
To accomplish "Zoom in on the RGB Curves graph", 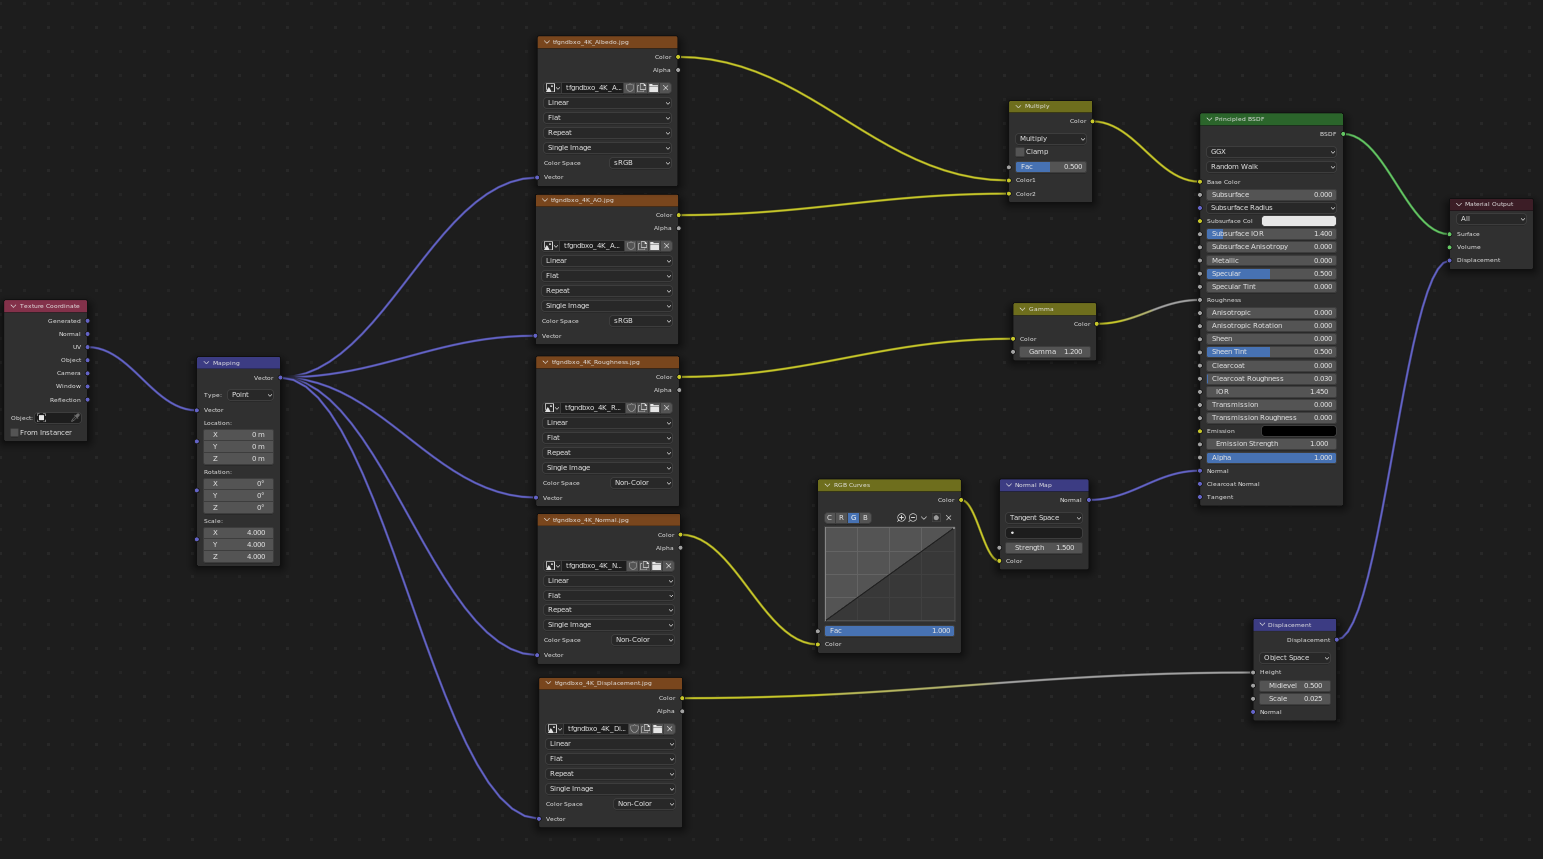I will tap(901, 518).
